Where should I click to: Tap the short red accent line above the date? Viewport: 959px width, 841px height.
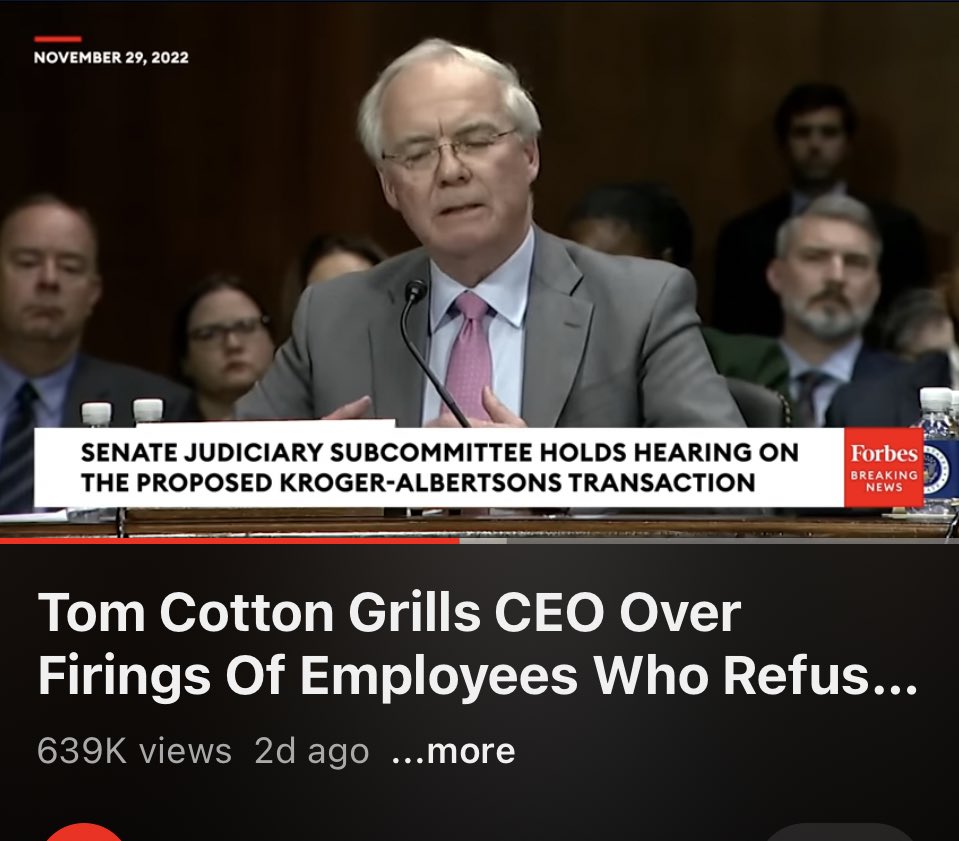tap(57, 39)
